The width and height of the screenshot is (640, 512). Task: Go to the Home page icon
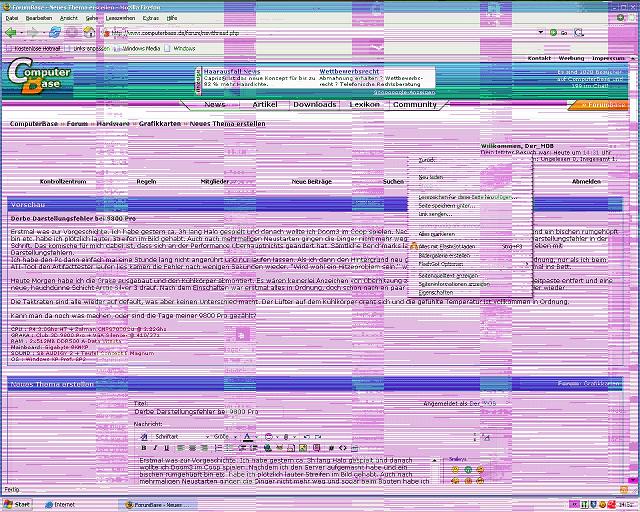[x=89, y=32]
